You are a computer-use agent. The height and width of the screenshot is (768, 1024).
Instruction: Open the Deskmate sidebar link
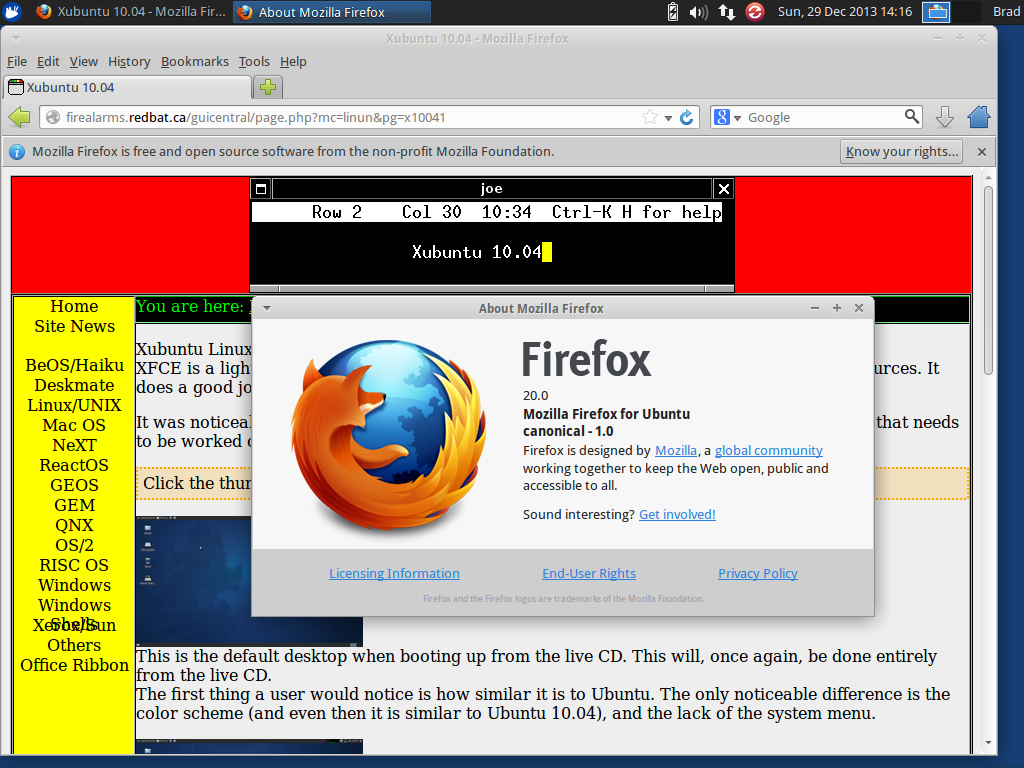[x=74, y=385]
